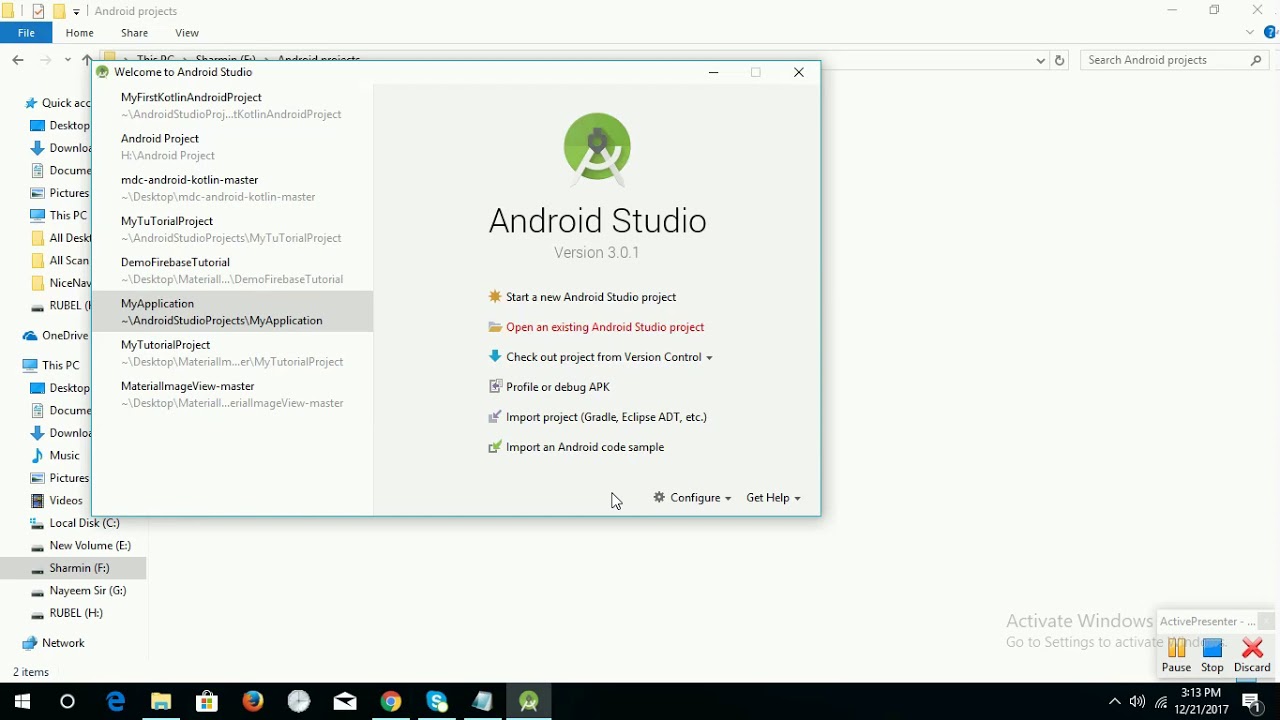Viewport: 1280px width, 720px height.
Task: Open Explorer help question mark
Action: tap(1270, 33)
